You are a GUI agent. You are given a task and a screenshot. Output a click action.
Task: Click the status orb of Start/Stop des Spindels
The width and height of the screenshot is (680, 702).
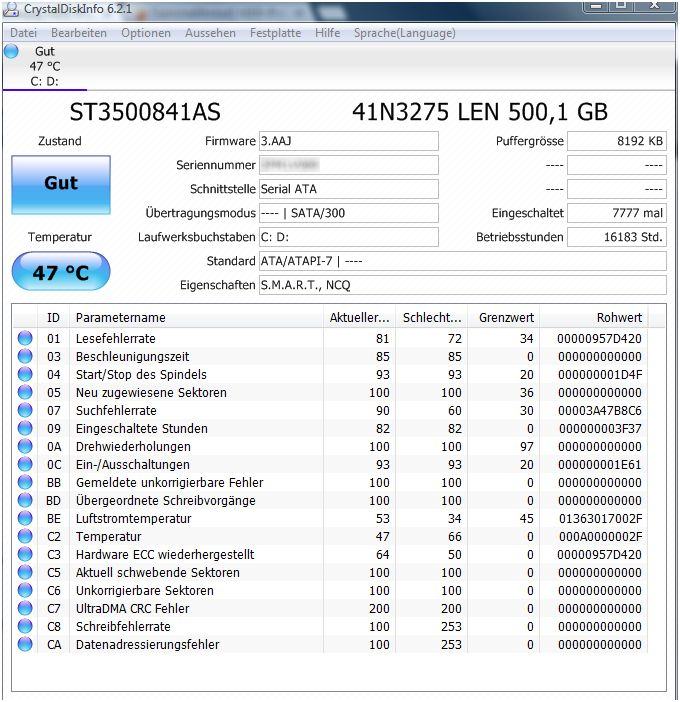[25, 374]
